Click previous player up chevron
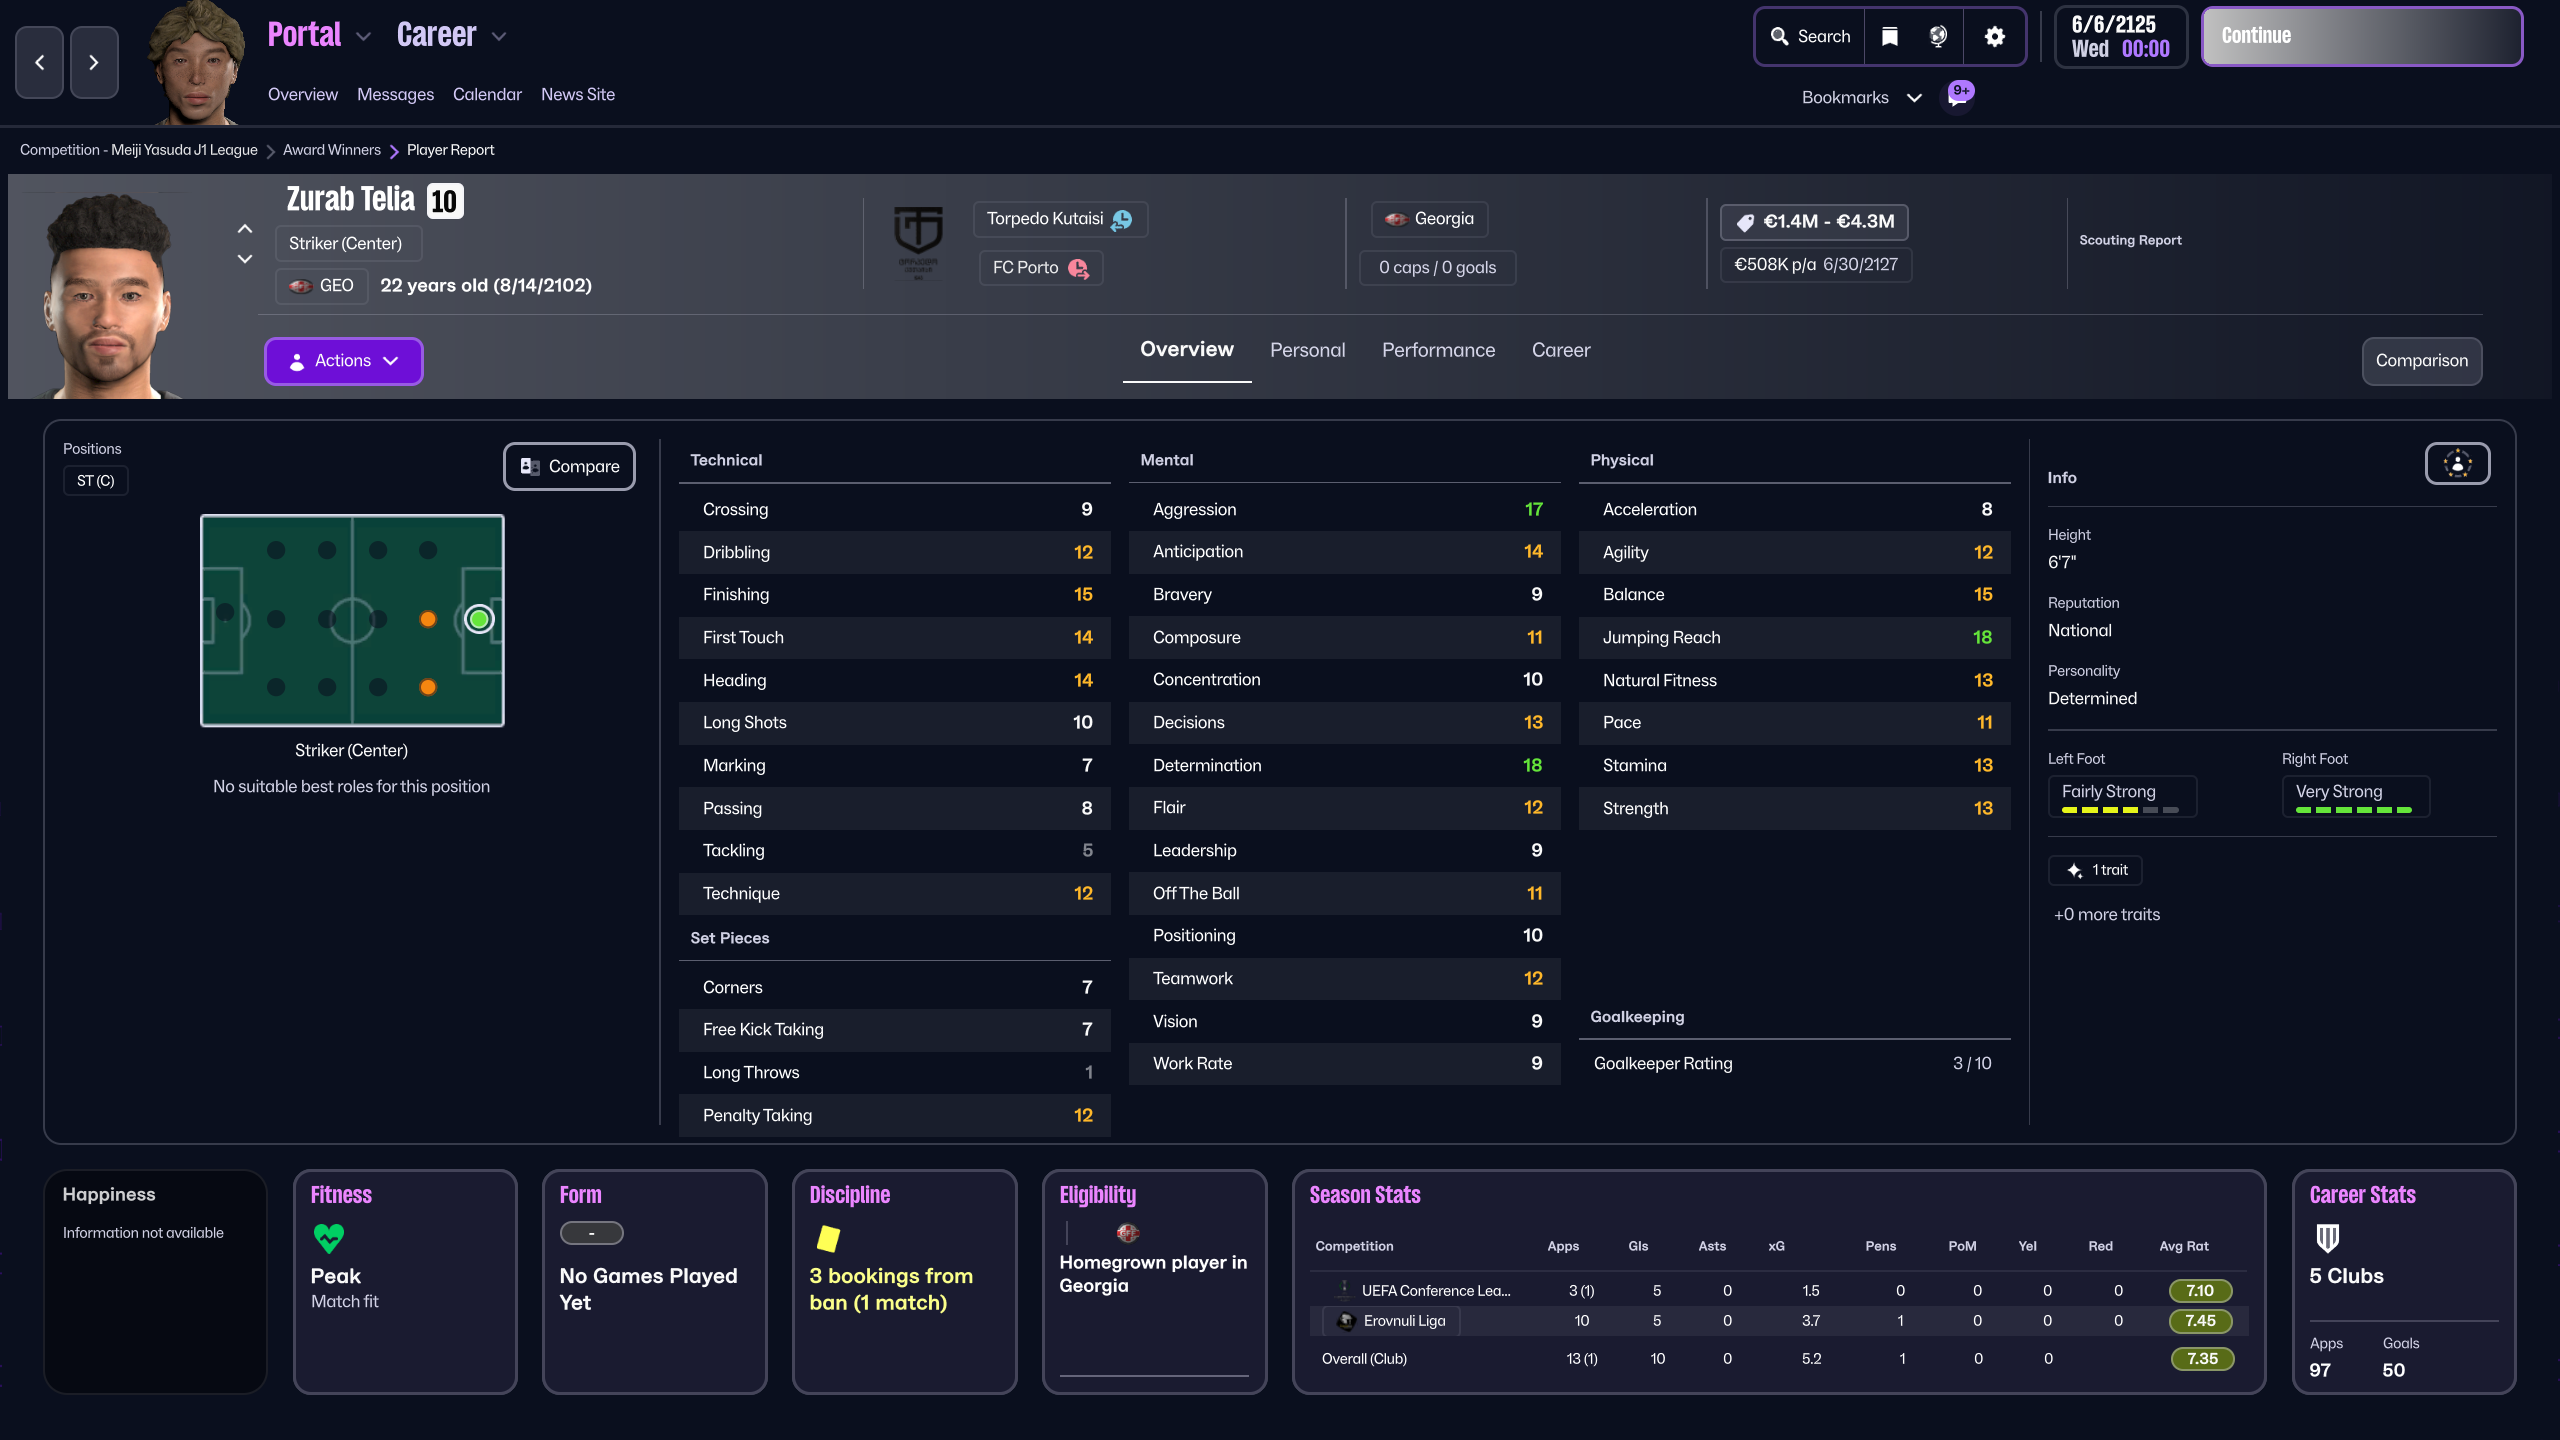 coord(245,229)
